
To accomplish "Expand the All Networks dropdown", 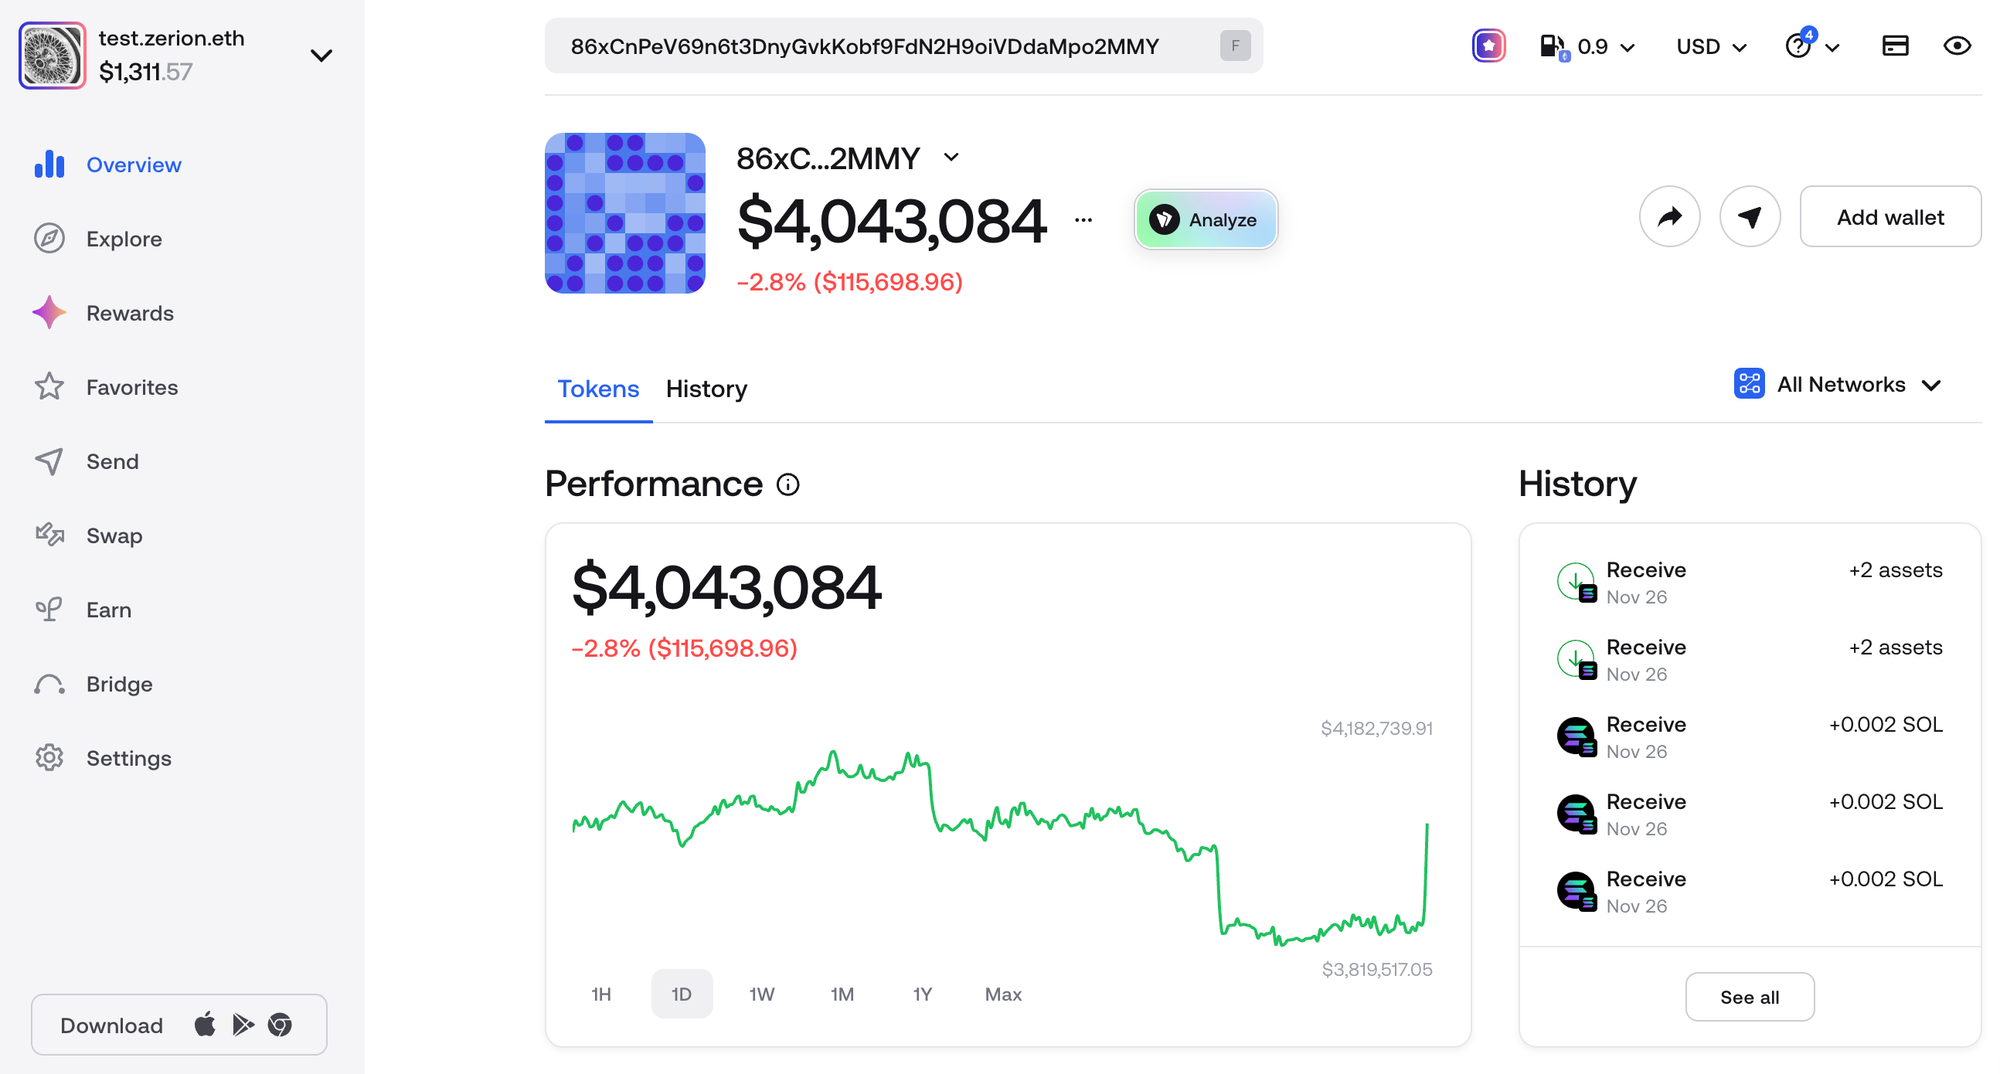I will (x=1838, y=385).
